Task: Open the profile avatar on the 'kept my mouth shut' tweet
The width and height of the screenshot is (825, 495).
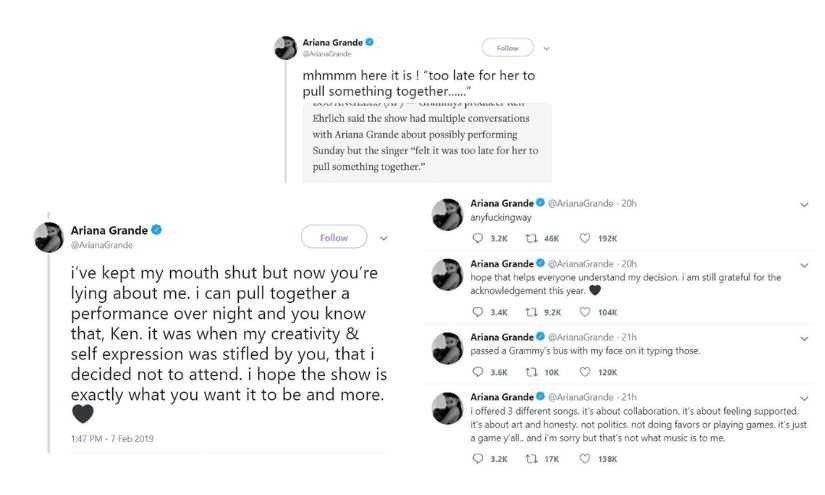Action: (50, 236)
